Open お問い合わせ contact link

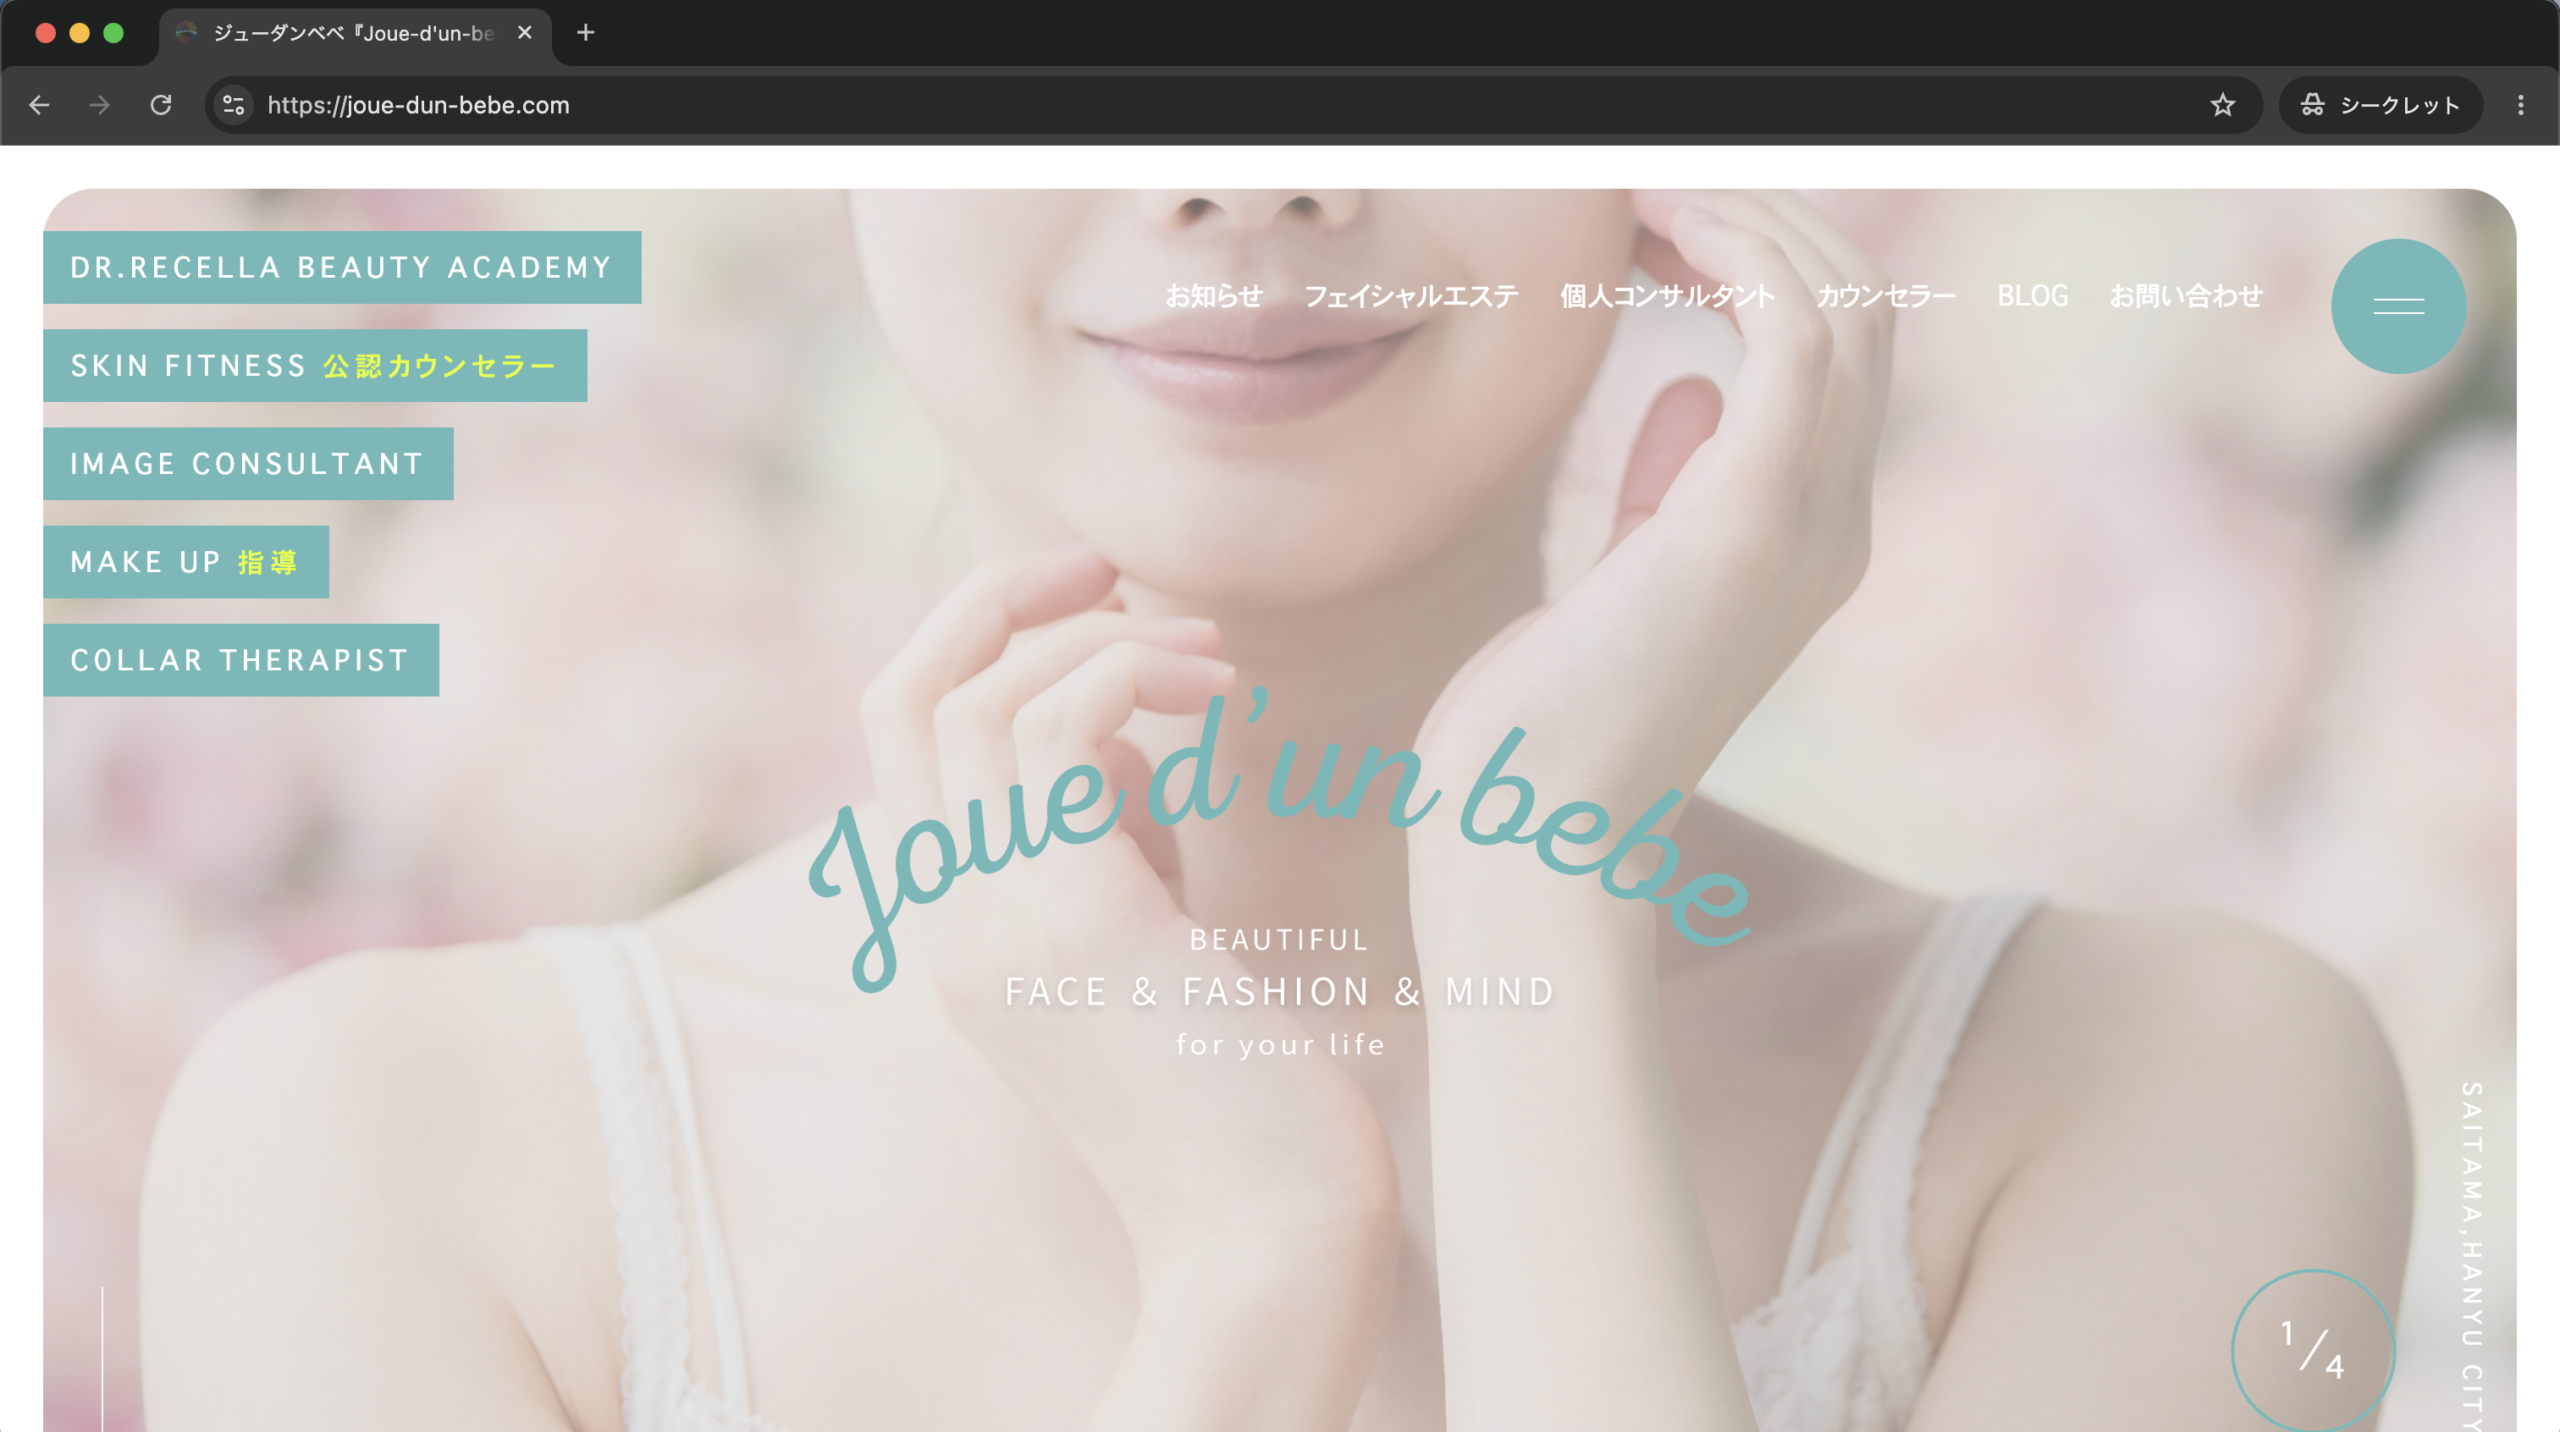coord(2185,296)
